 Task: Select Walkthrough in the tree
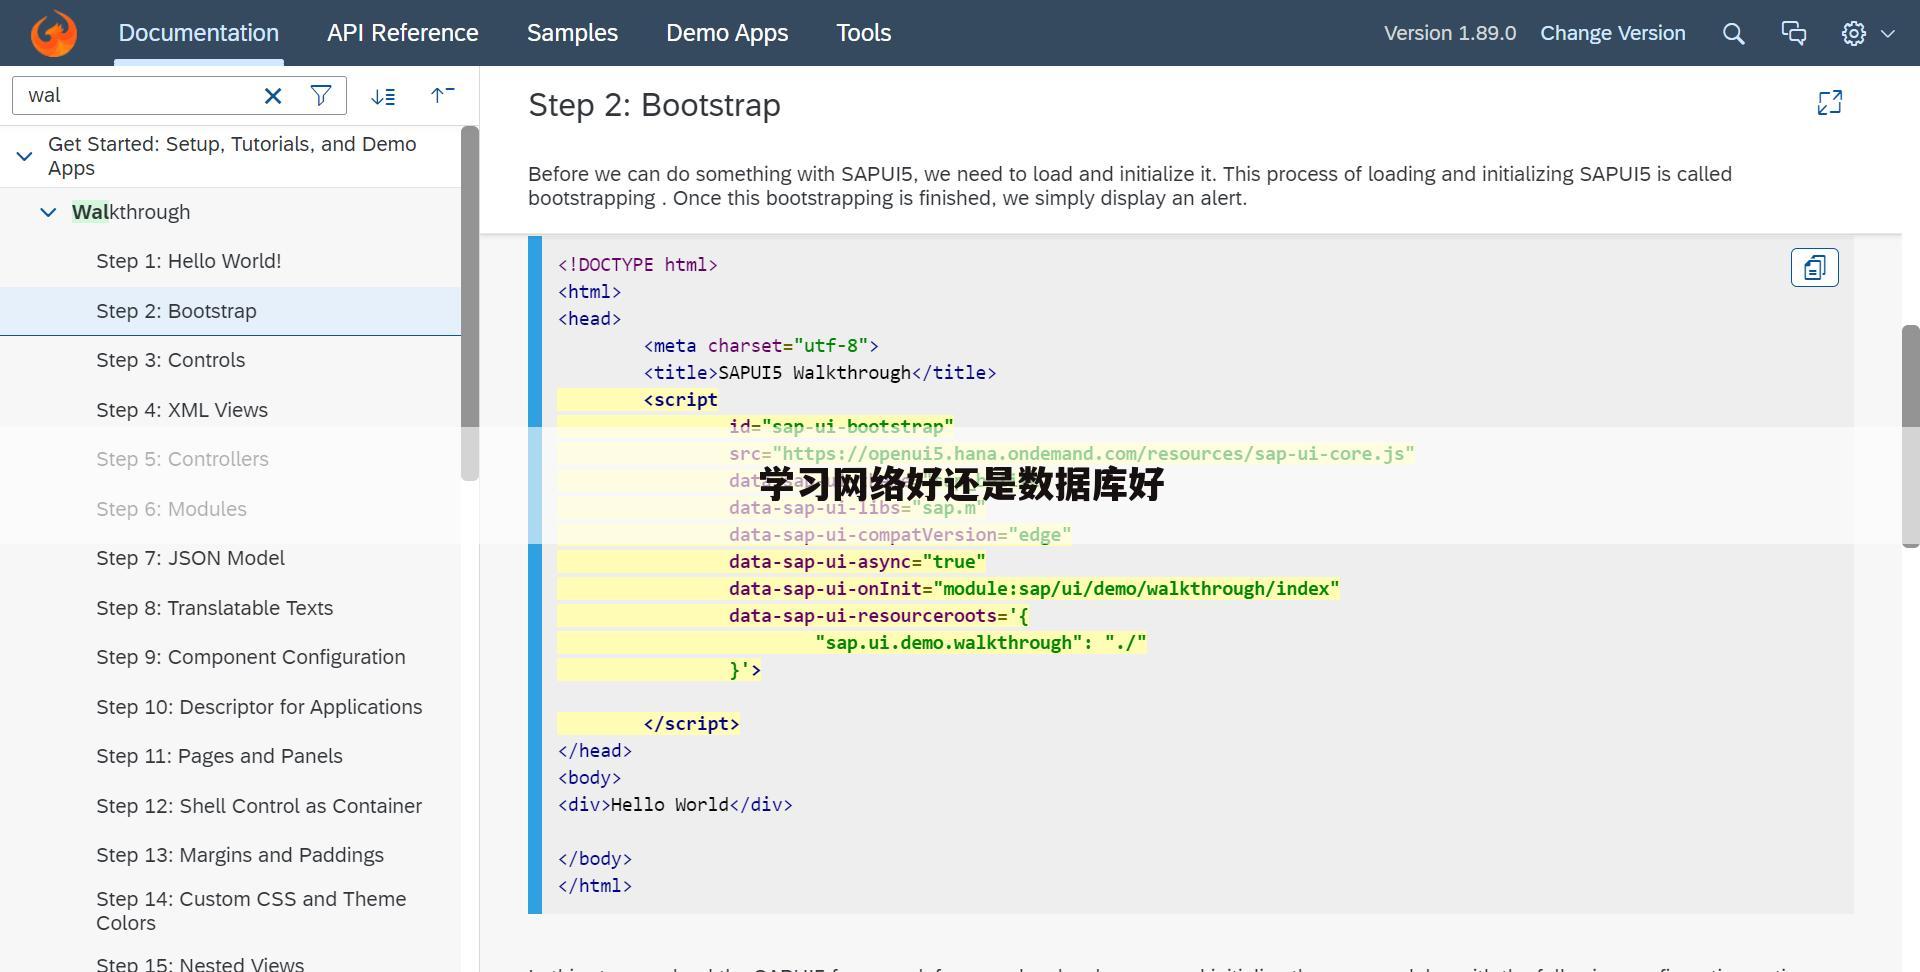pos(131,212)
